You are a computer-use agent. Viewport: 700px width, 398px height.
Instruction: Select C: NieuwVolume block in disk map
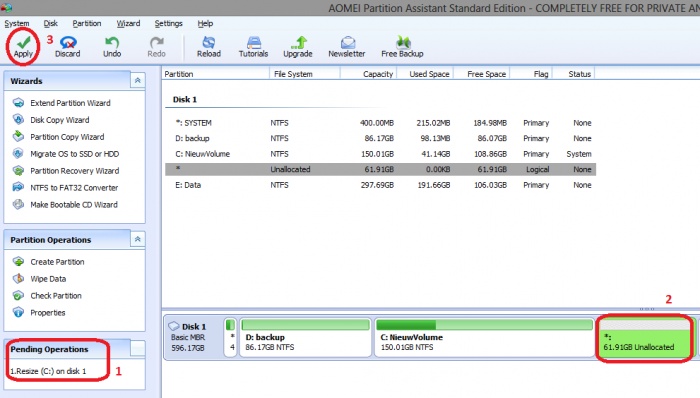(x=484, y=337)
